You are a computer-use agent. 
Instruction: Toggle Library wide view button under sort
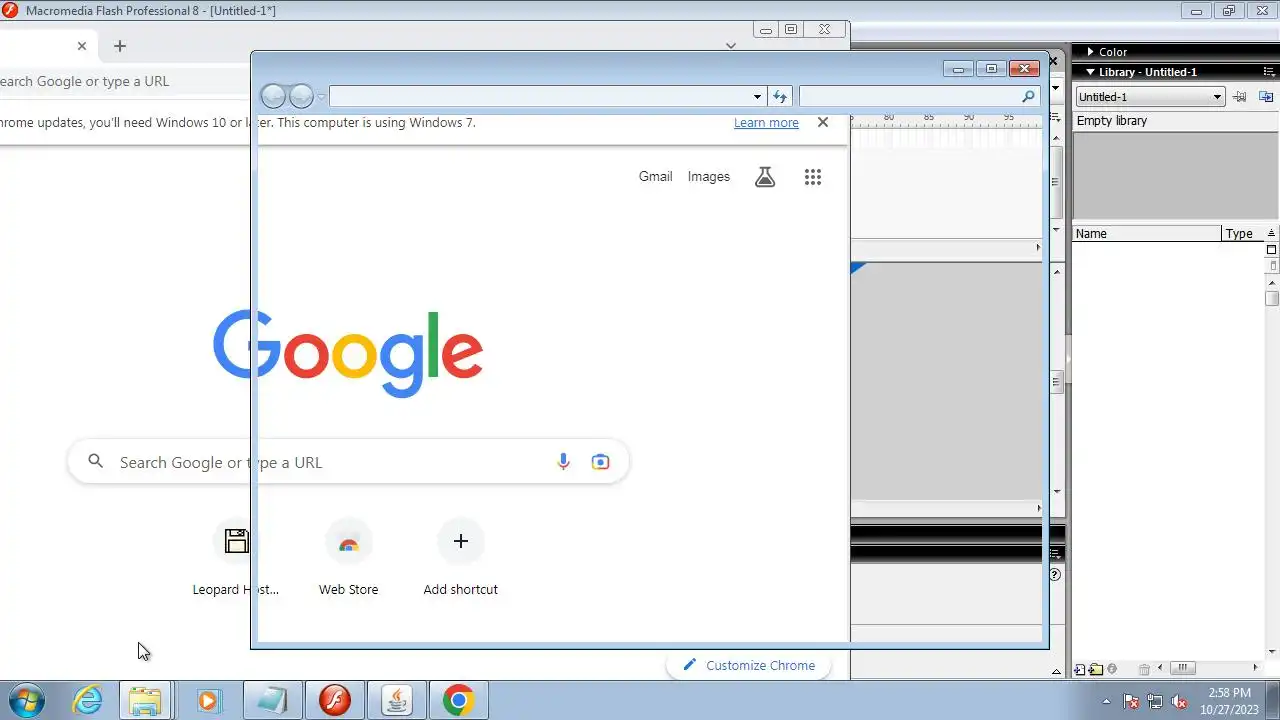[1272, 250]
